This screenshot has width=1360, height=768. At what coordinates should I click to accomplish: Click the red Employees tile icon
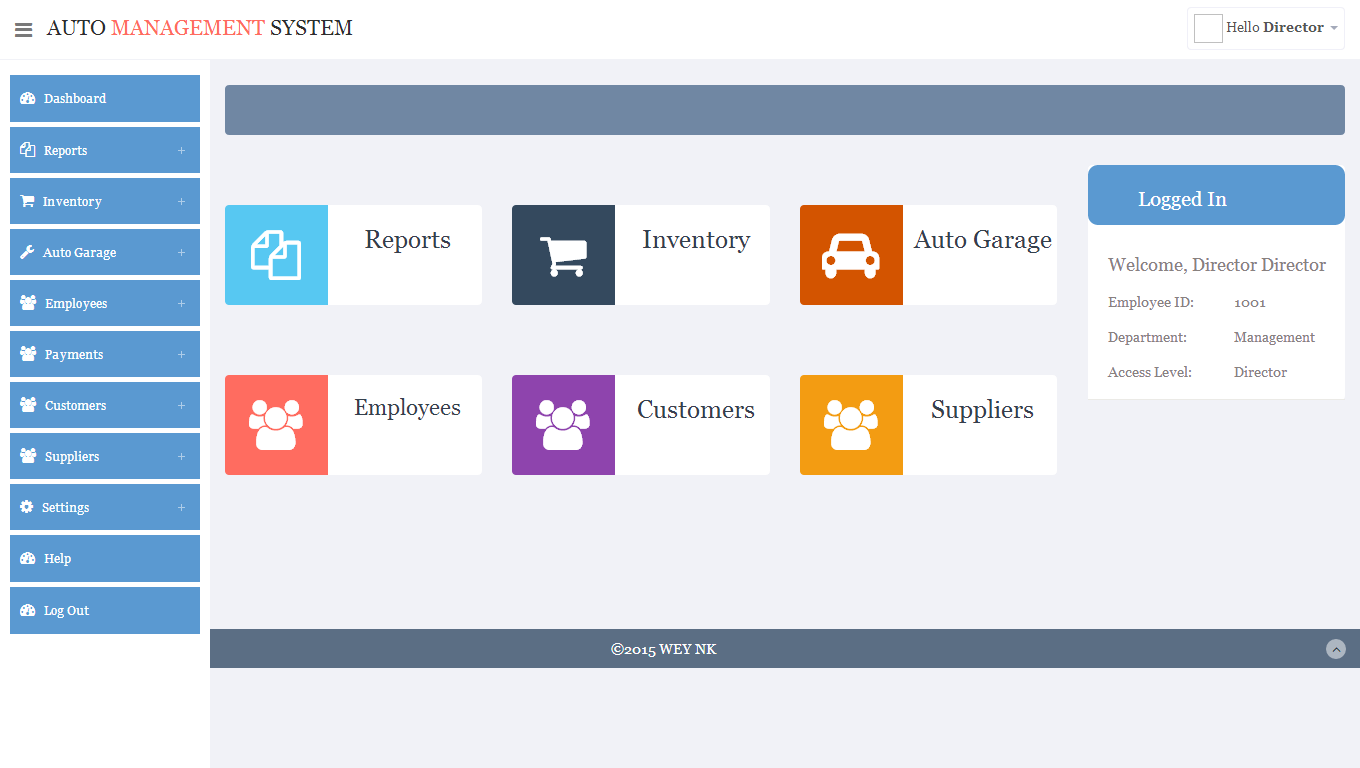276,425
